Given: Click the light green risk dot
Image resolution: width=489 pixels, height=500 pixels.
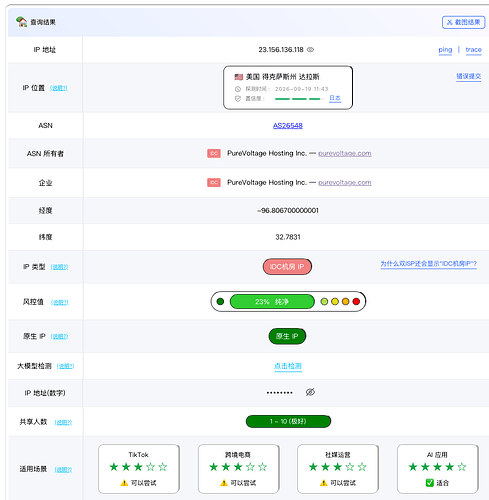Looking at the screenshot, I should tap(324, 302).
